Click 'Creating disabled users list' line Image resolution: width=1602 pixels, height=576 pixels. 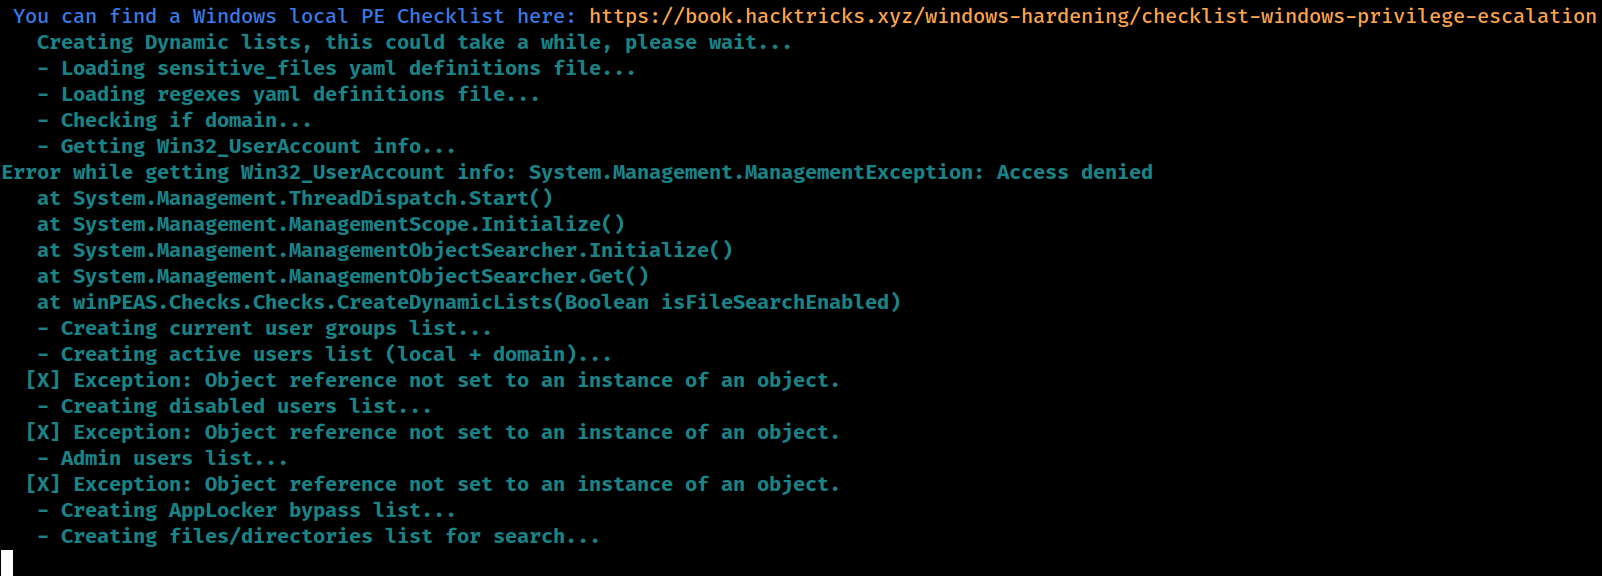[x=234, y=406]
